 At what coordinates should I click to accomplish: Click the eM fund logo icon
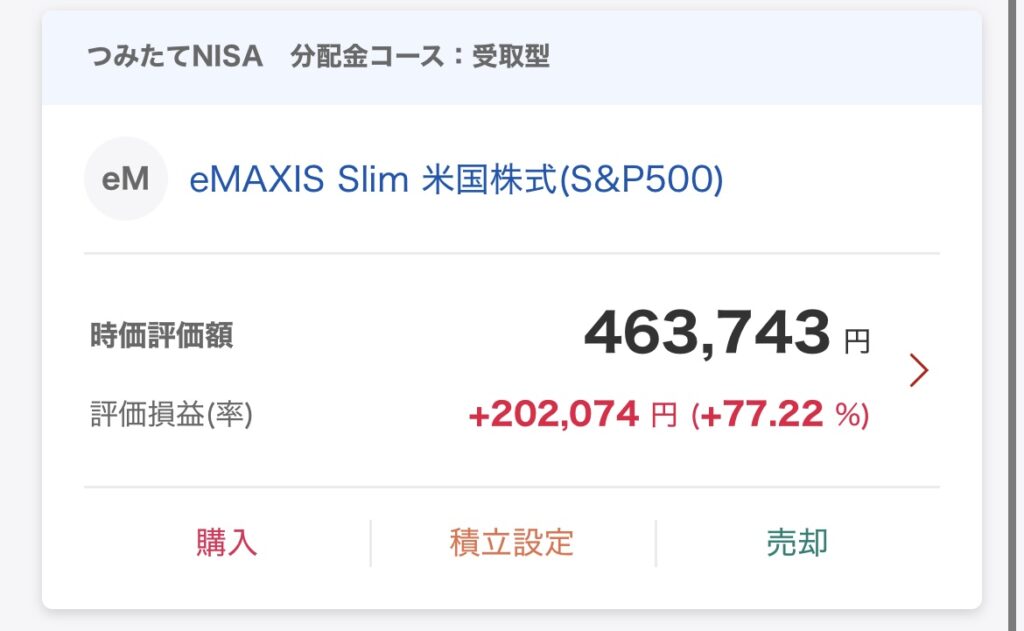click(125, 178)
